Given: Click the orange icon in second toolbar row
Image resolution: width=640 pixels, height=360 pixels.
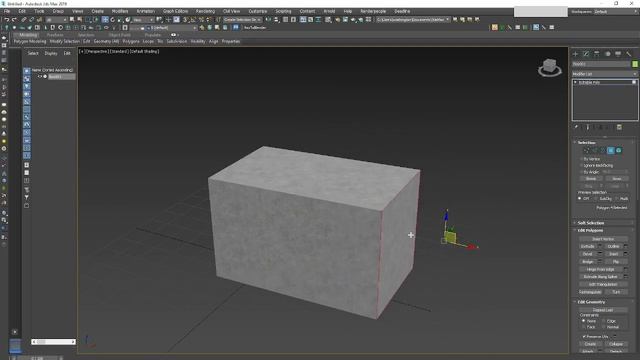Looking at the screenshot, I should pyautogui.click(x=494, y=27).
